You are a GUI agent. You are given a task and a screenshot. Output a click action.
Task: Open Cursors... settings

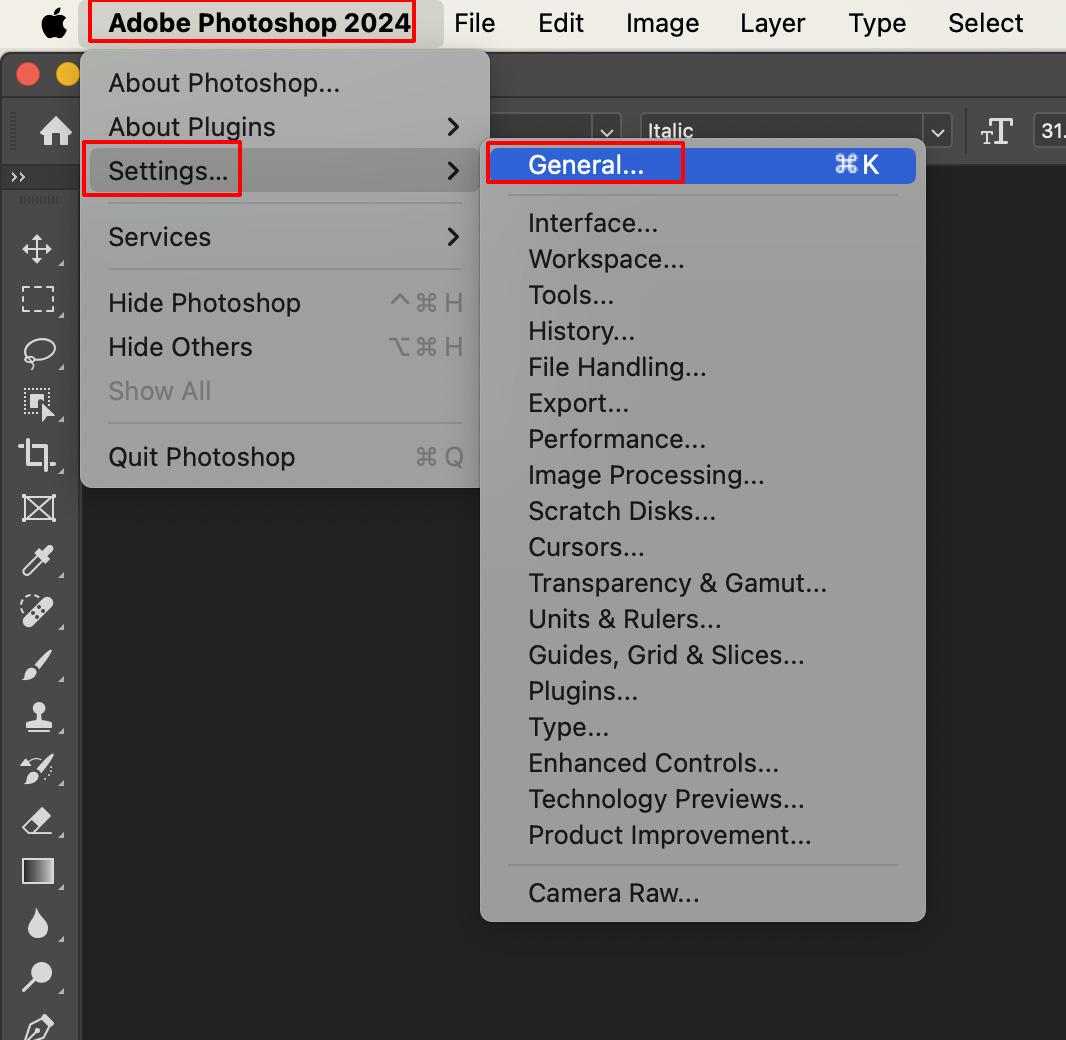703,547
